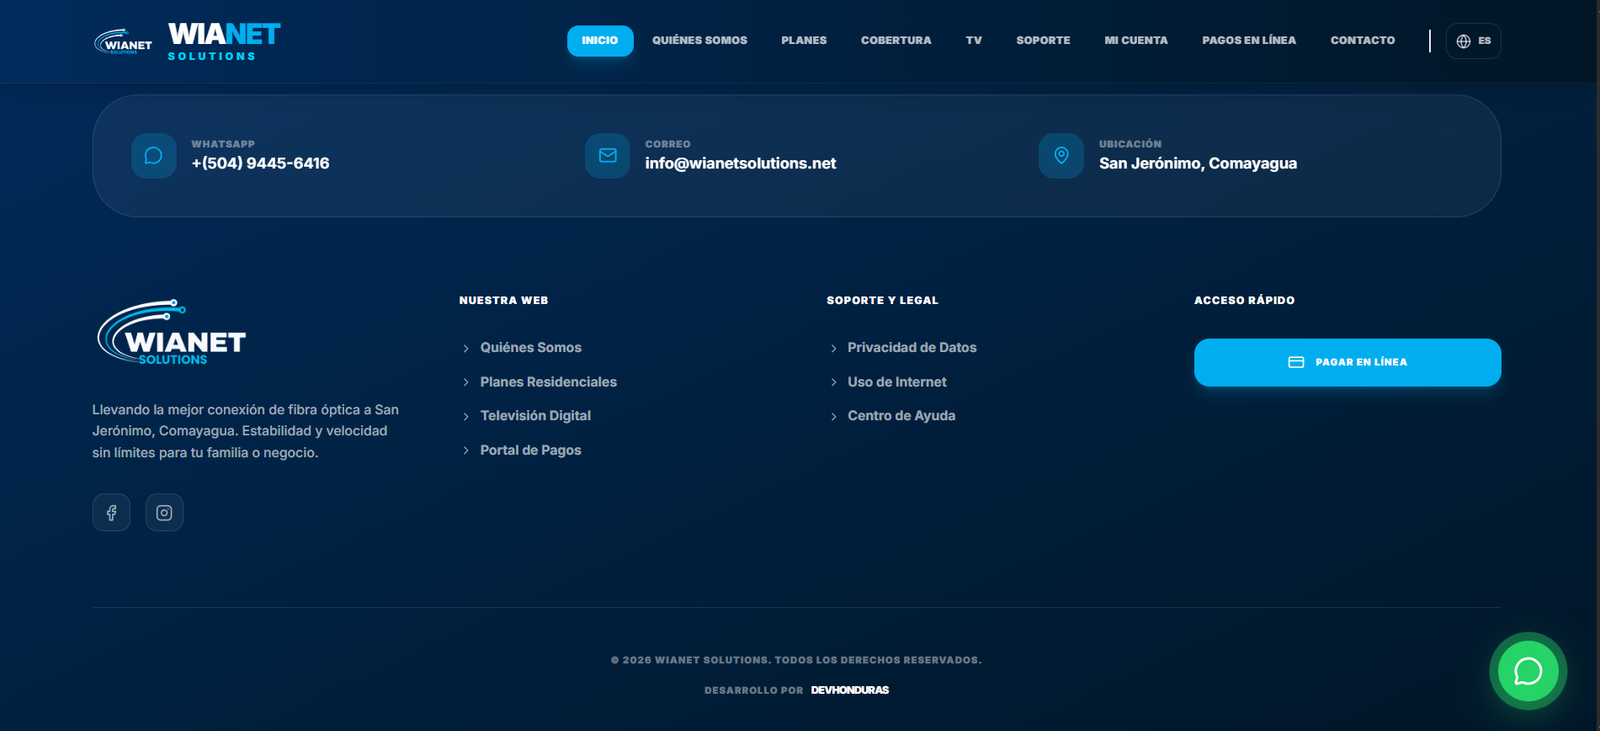Click chevron beside Televisión Digital
Viewport: 1600px width, 731px height.
coord(466,416)
